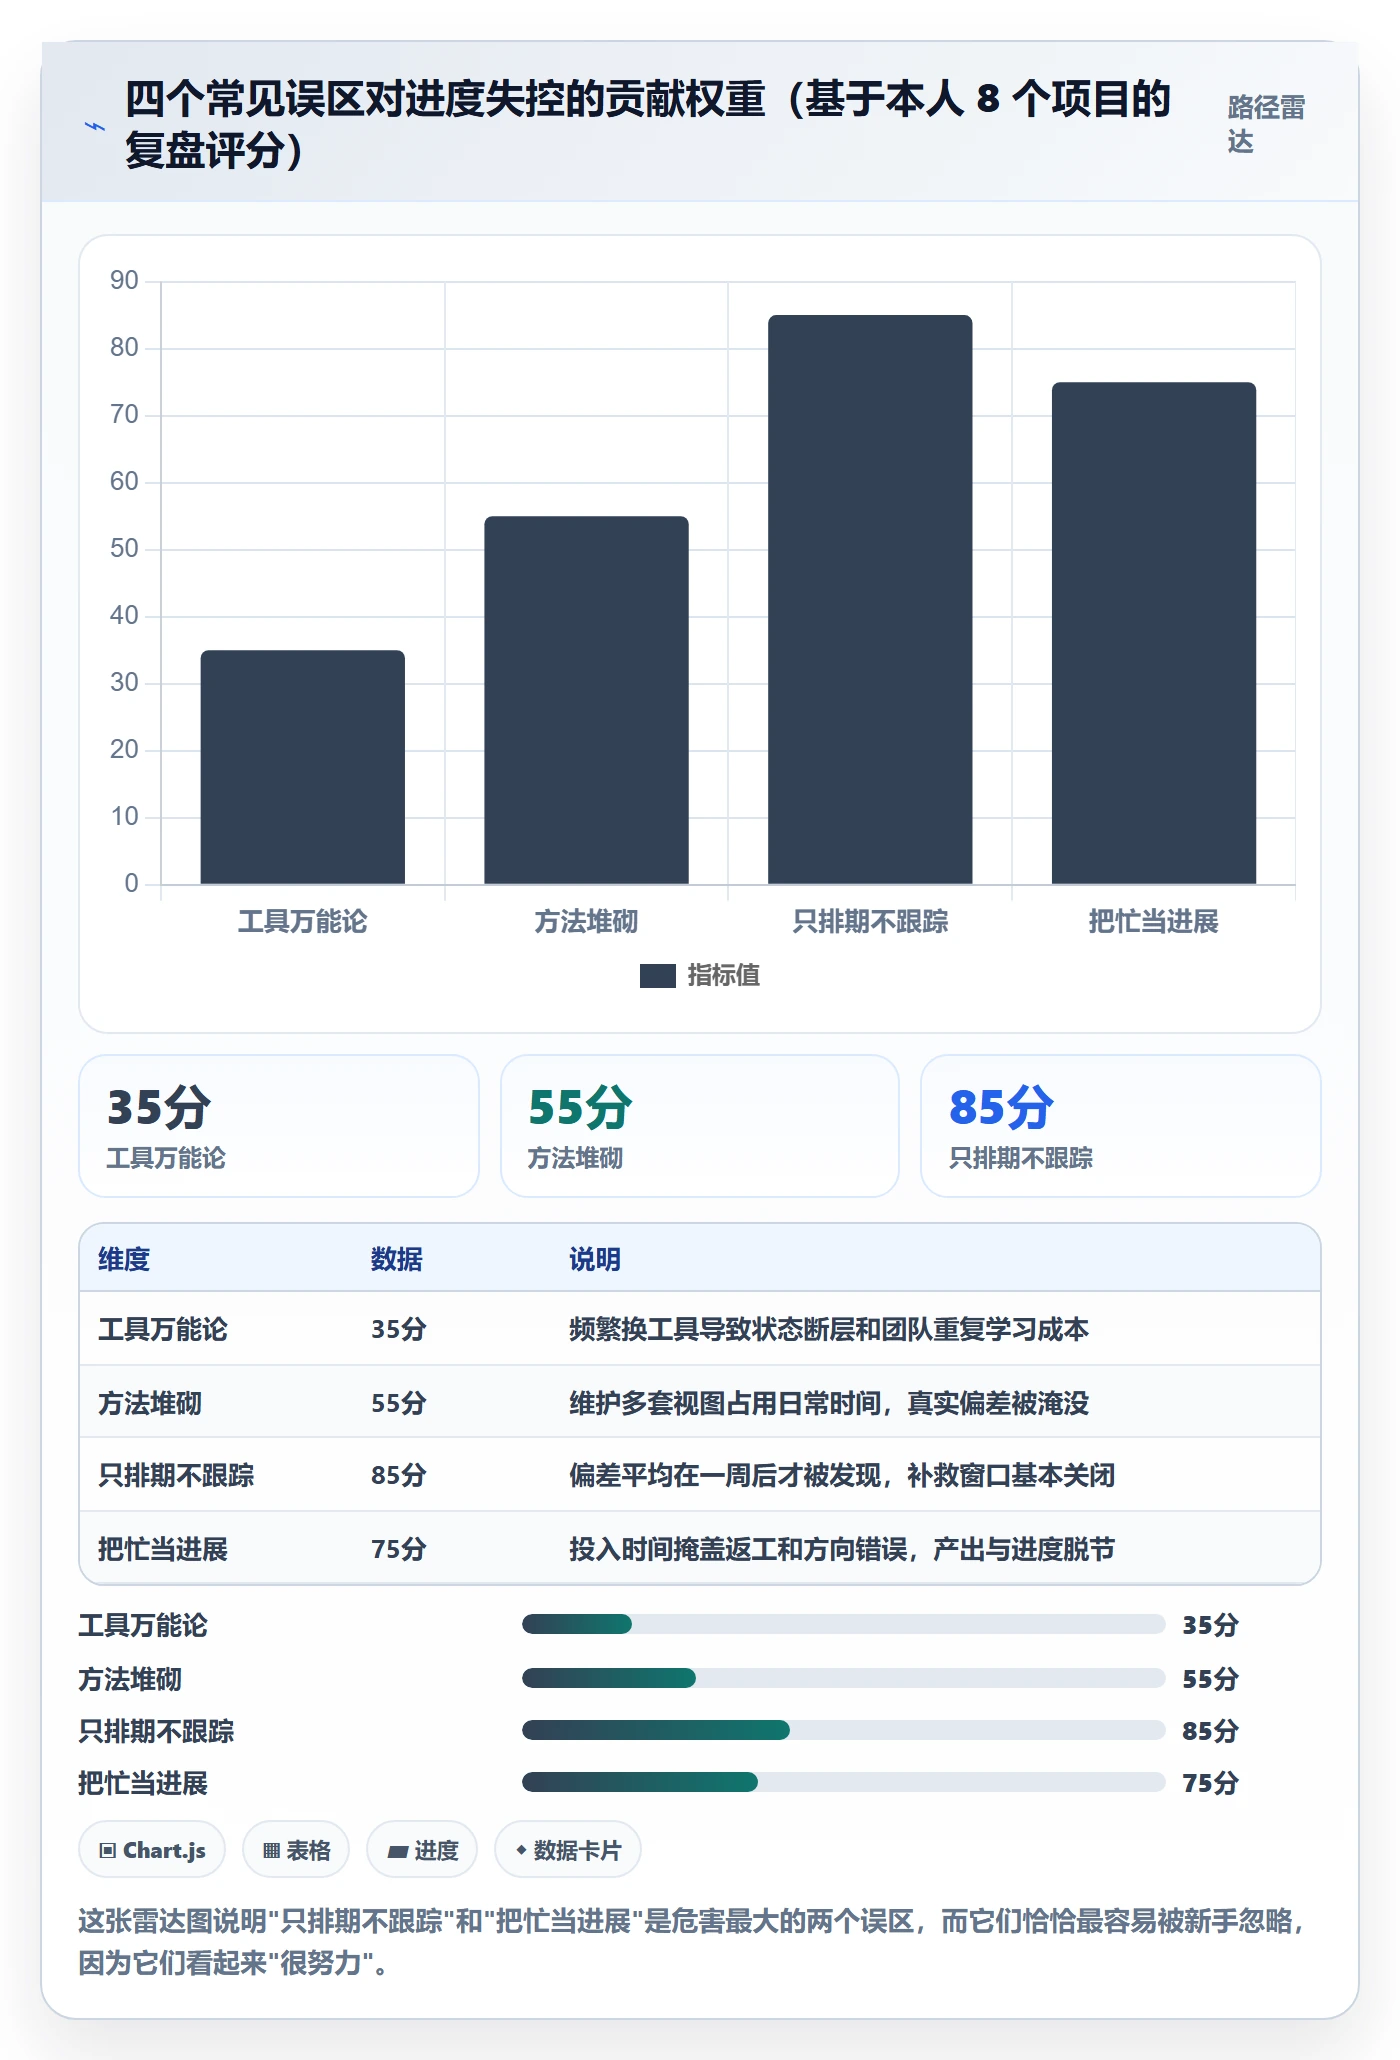Click the 85分 value beside the progress bar

coord(1211,1731)
